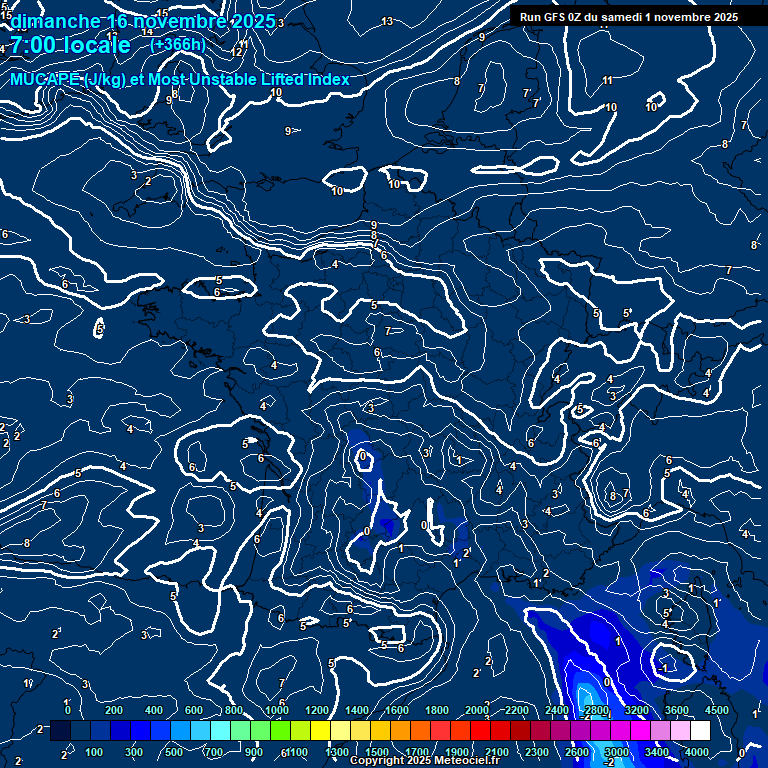Click the '400' legend value
The width and height of the screenshot is (768, 768).
click(x=154, y=710)
